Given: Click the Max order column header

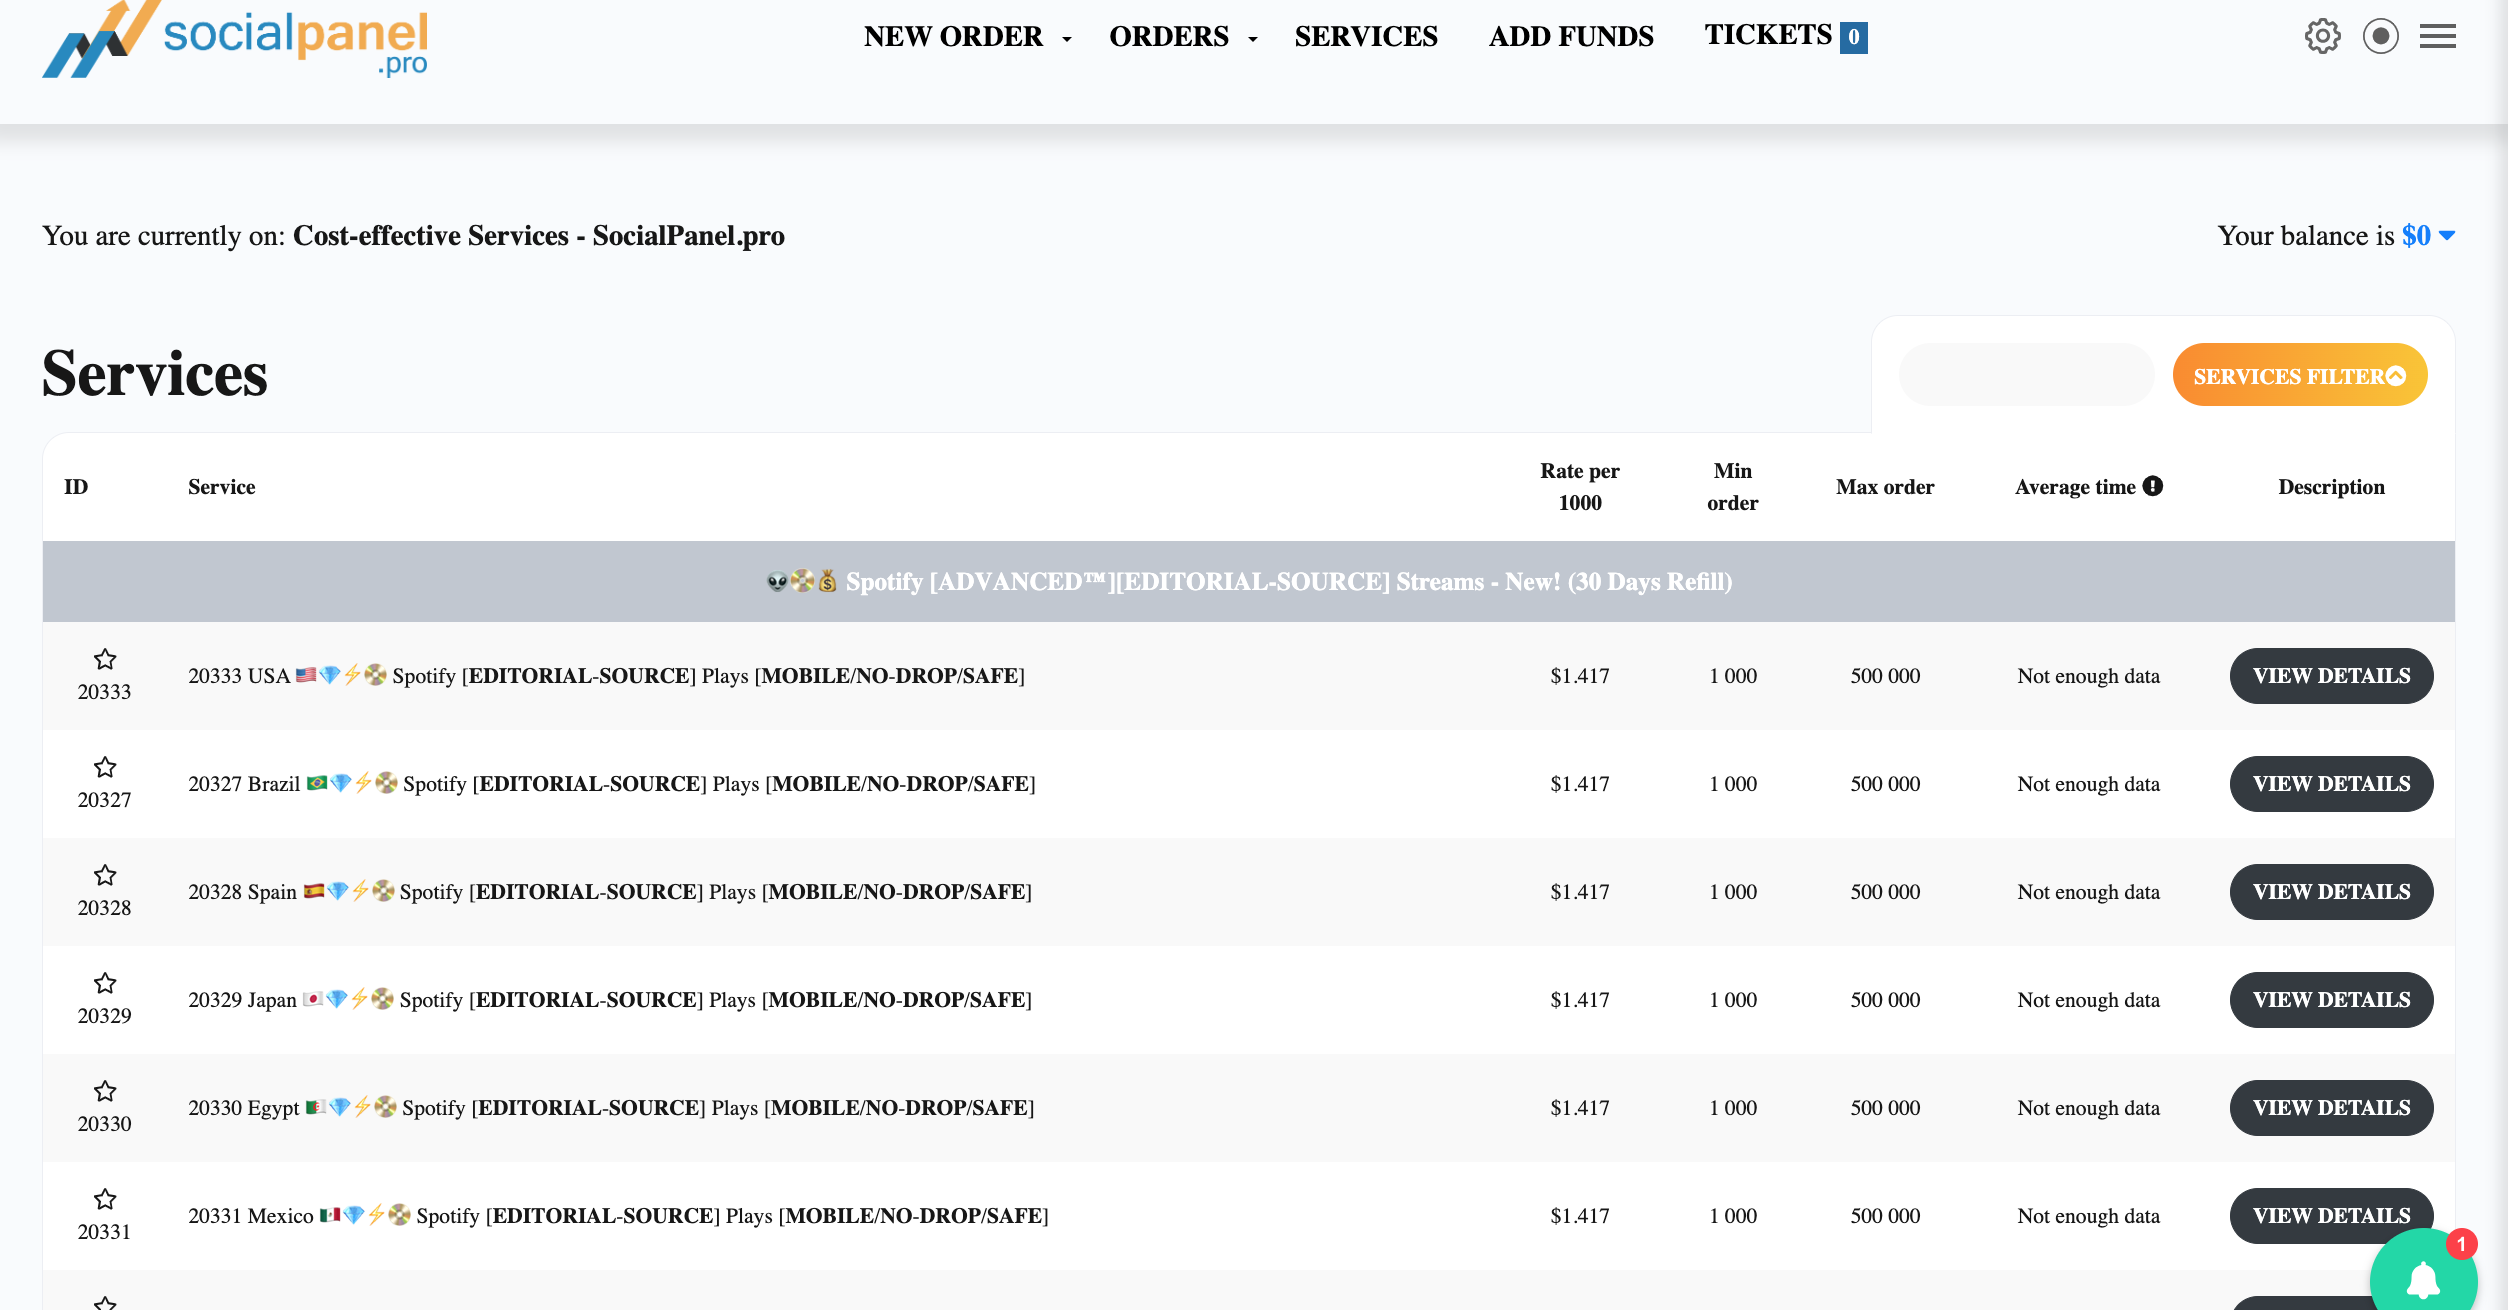Looking at the screenshot, I should tap(1885, 487).
